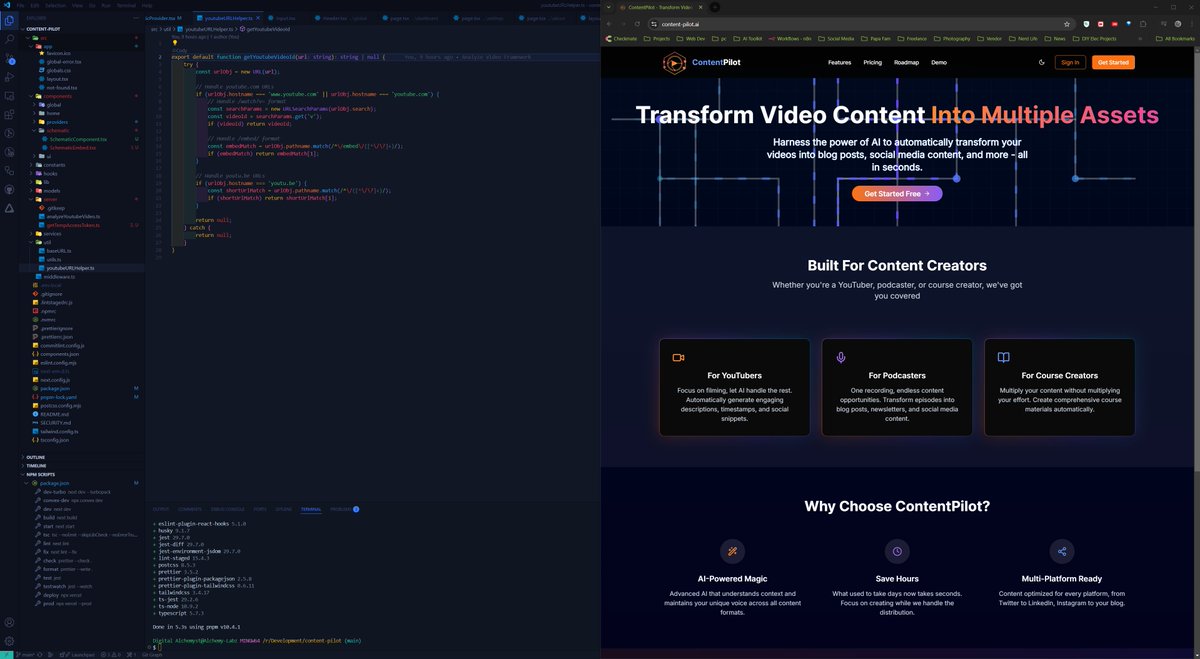Reload the content-pilot.ai page
The image size is (1200, 659).
pos(637,24)
